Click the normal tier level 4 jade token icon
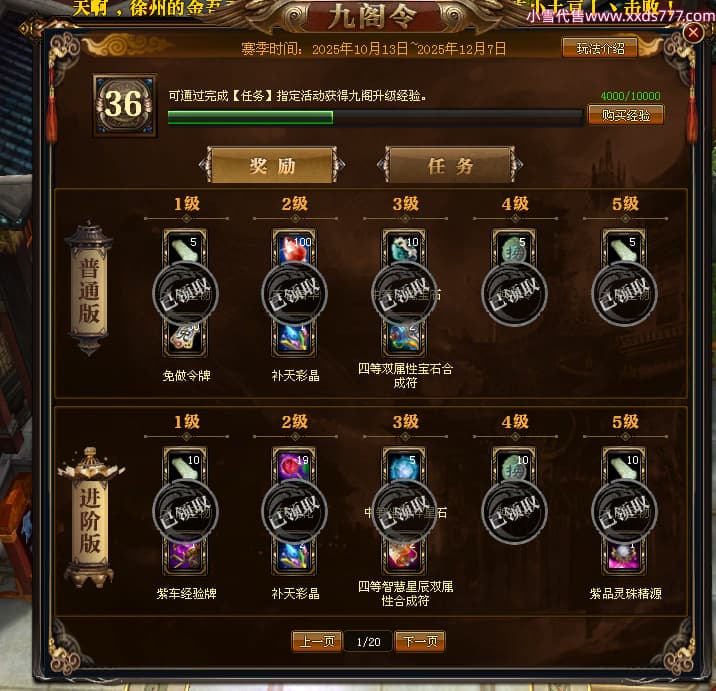 point(514,247)
